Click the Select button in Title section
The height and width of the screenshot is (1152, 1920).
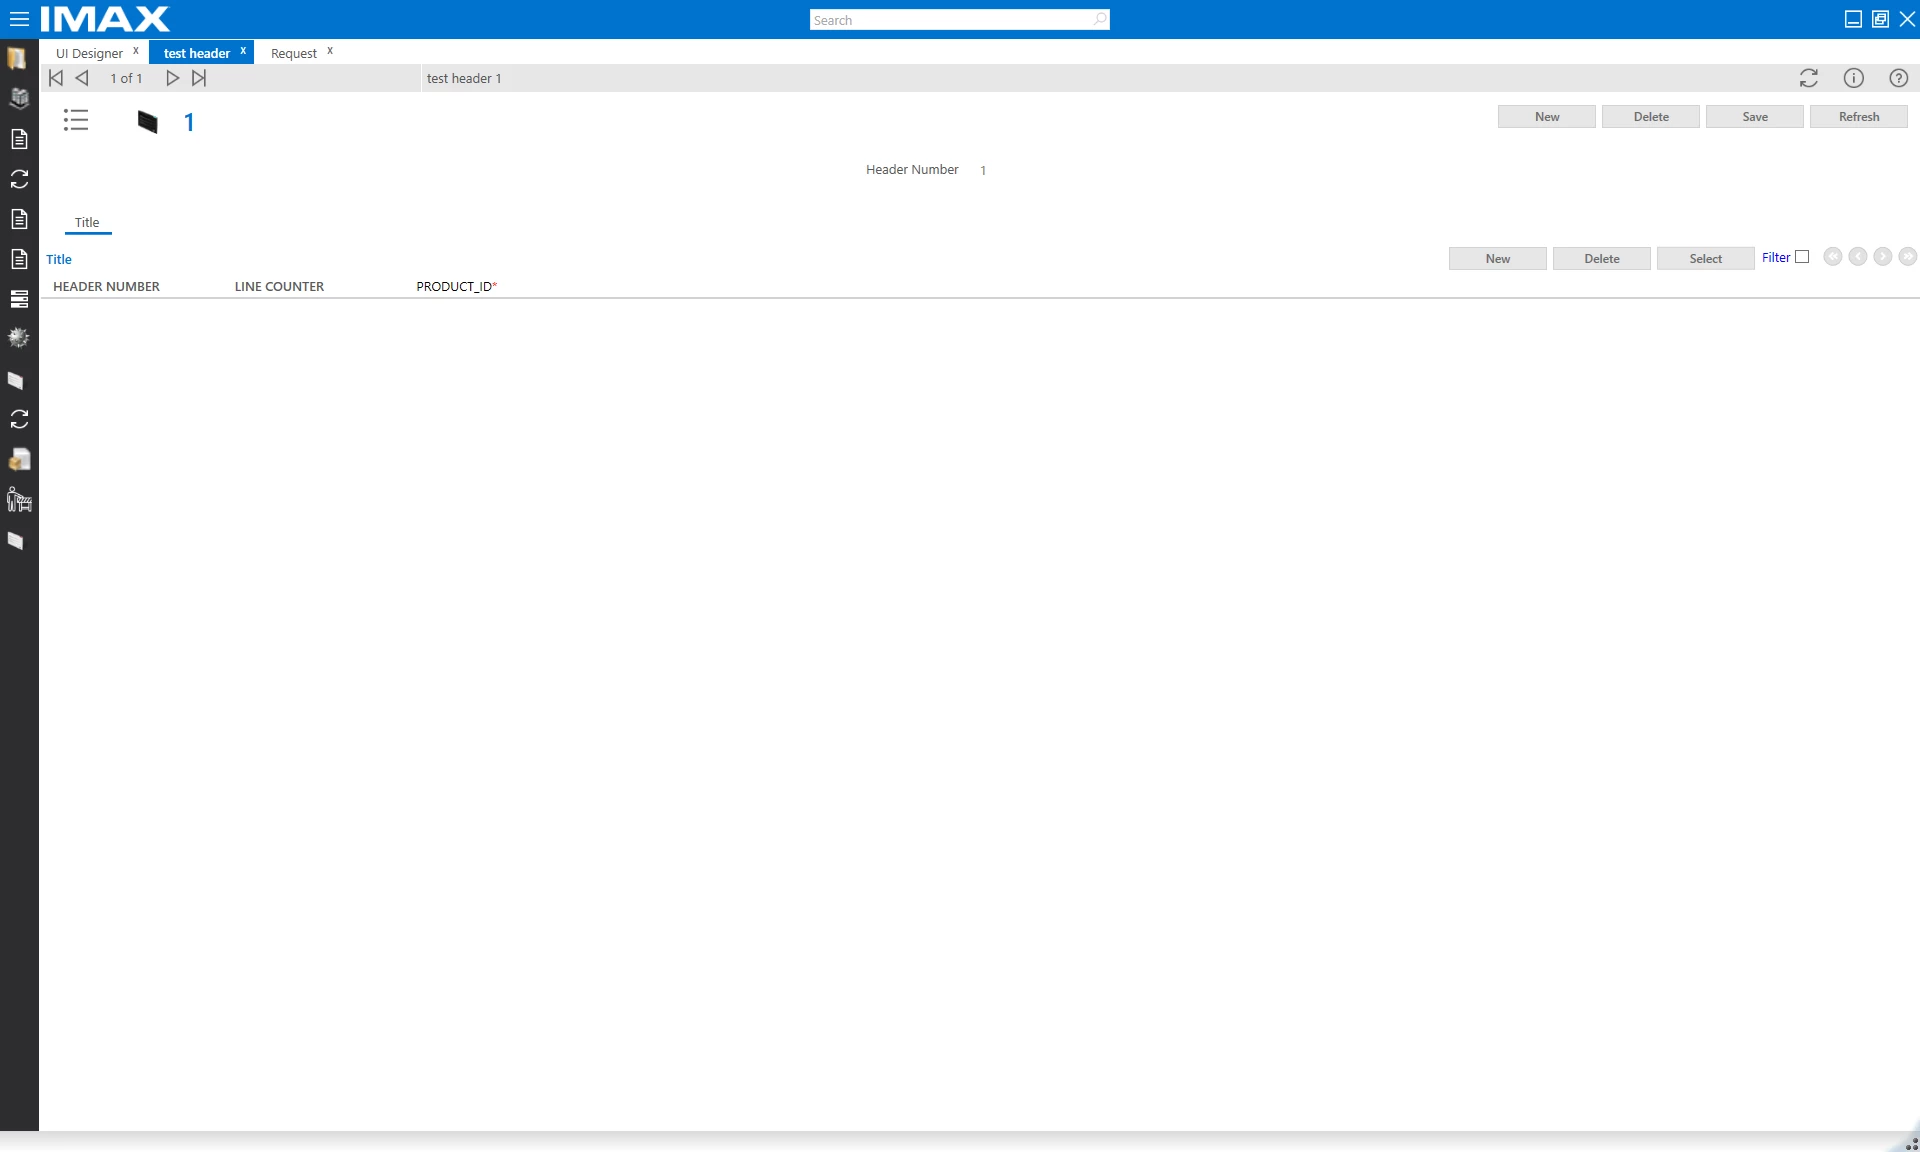(1705, 259)
